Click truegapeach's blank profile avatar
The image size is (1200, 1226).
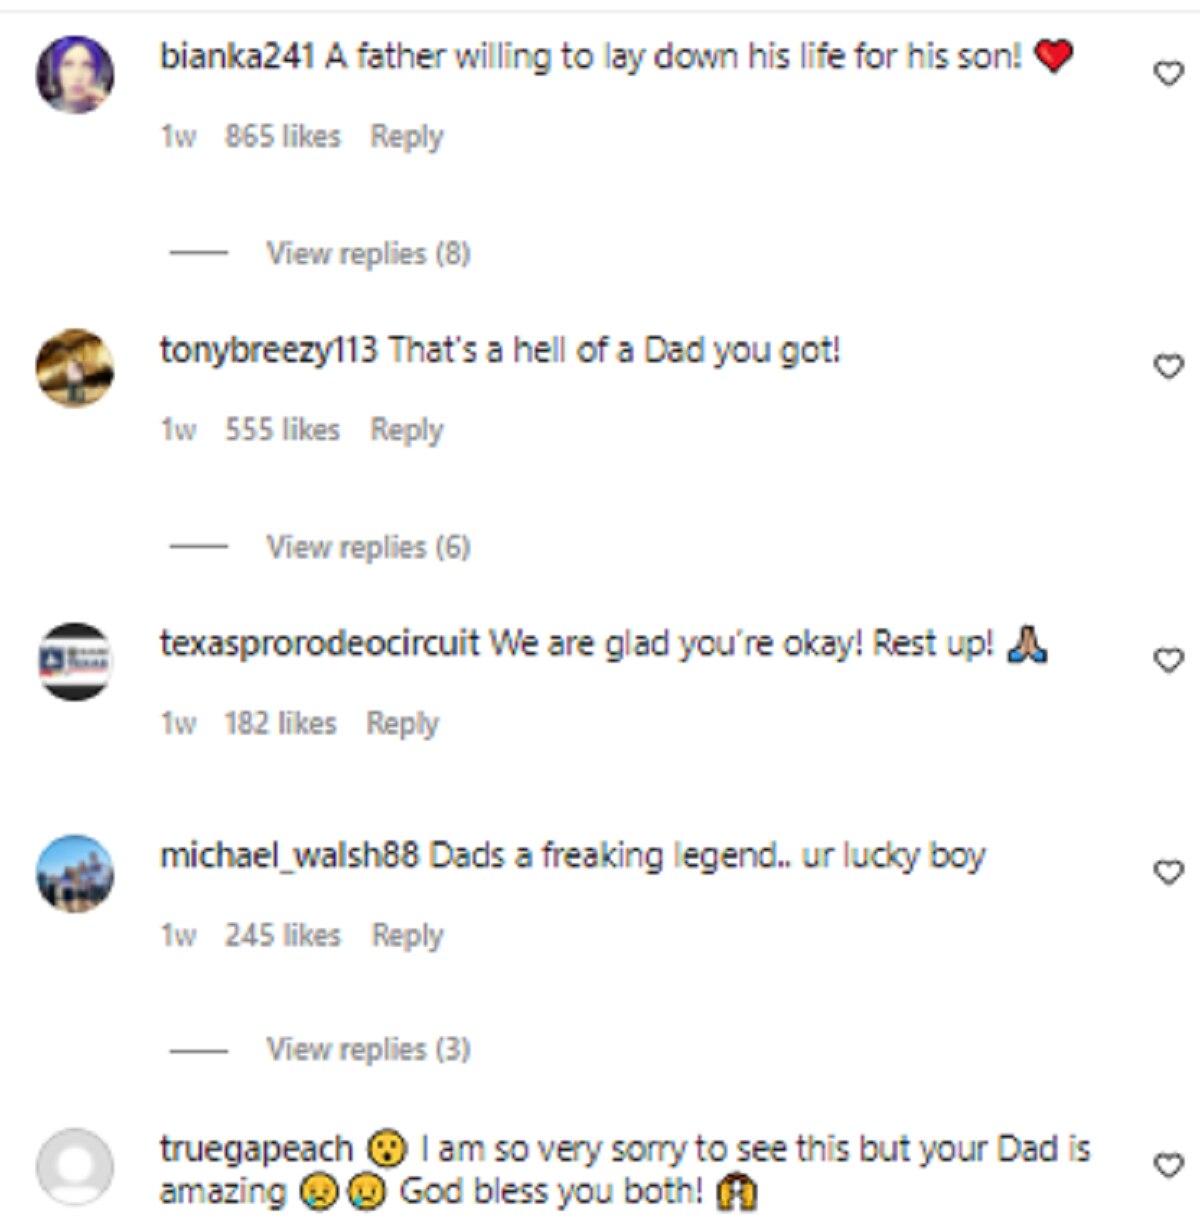click(x=75, y=1167)
